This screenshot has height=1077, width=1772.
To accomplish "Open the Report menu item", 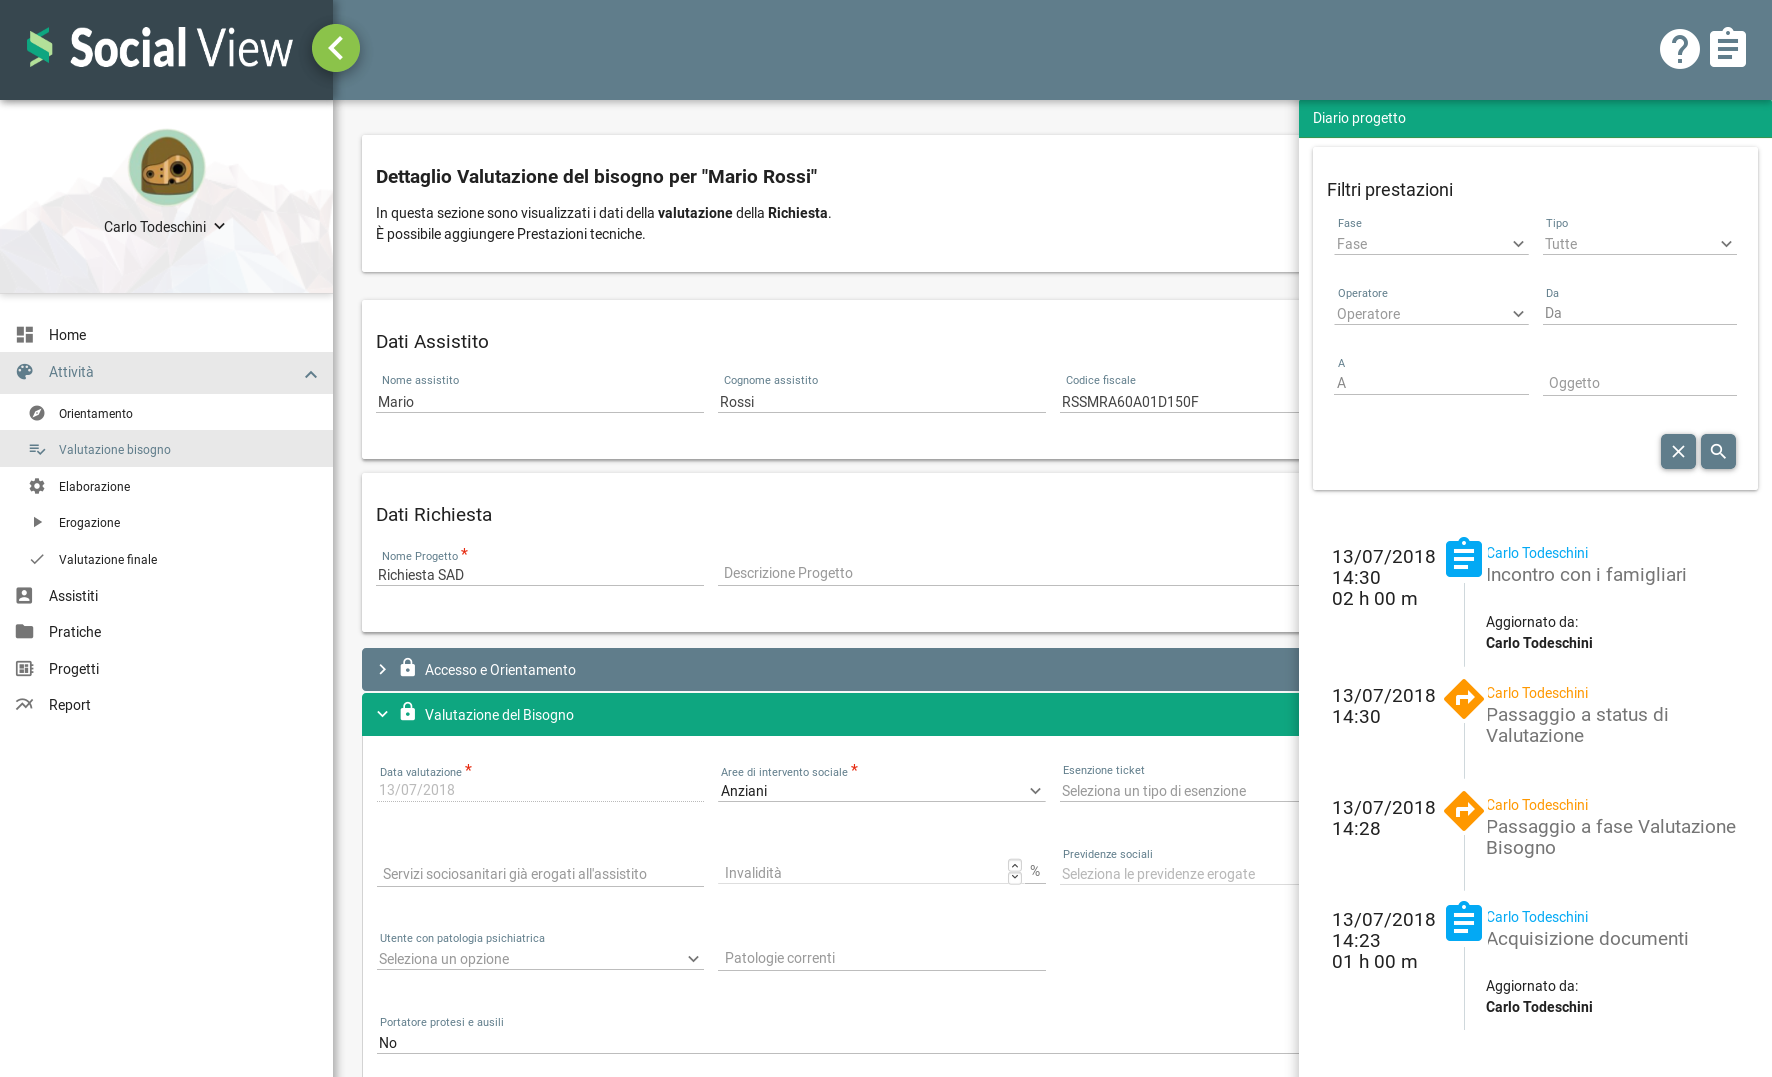I will coord(69,705).
